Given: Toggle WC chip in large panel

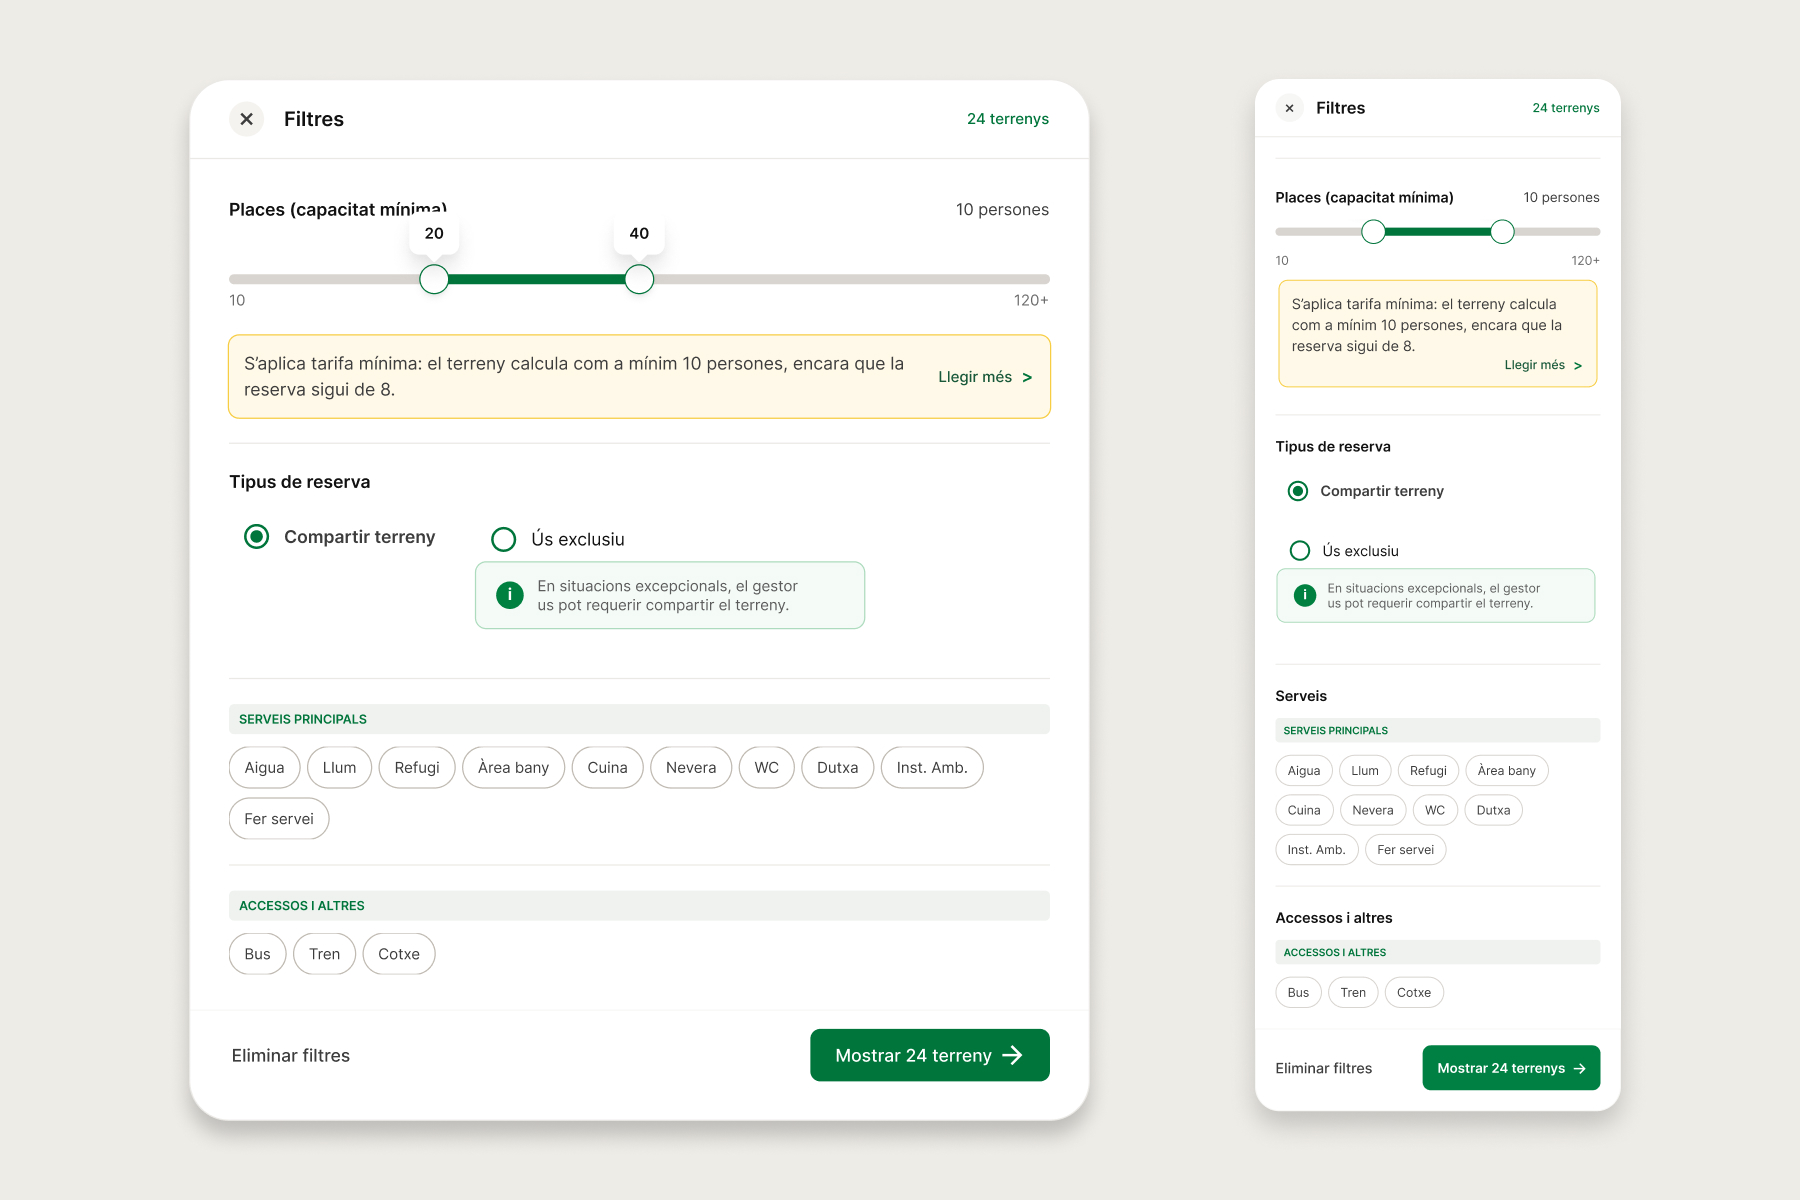Looking at the screenshot, I should point(767,768).
